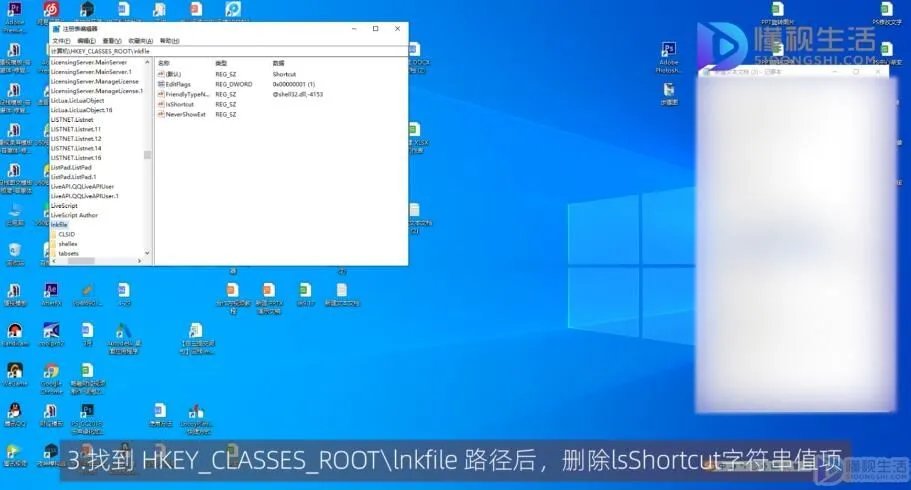Open the Adobe Photoshop icon near Notepad
Viewport: 911px width, 490px height.
(x=668, y=50)
